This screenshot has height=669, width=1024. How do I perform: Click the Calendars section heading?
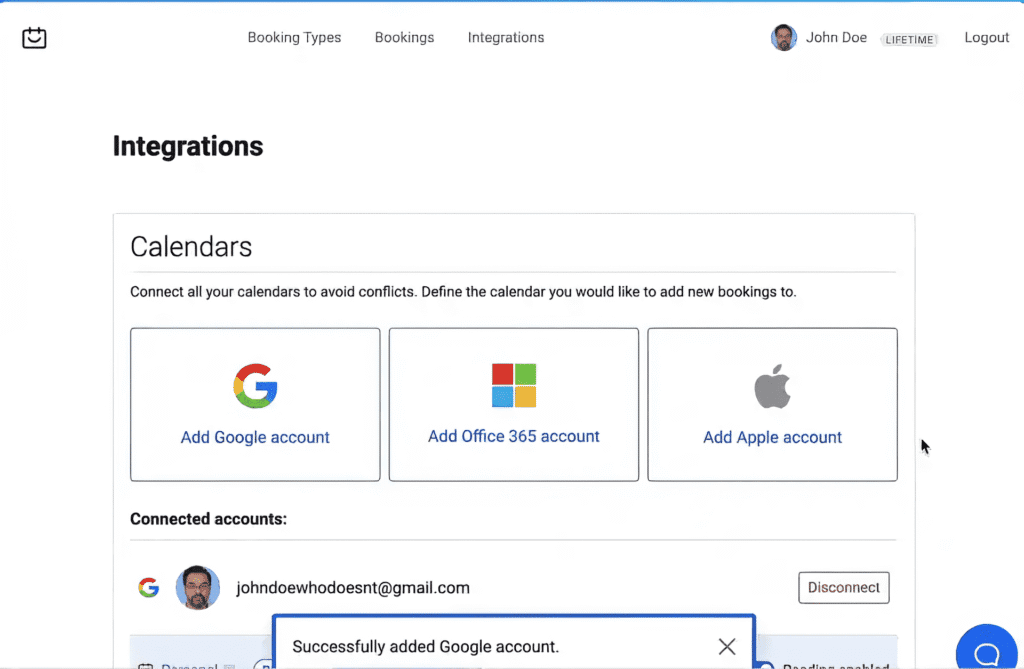[191, 247]
